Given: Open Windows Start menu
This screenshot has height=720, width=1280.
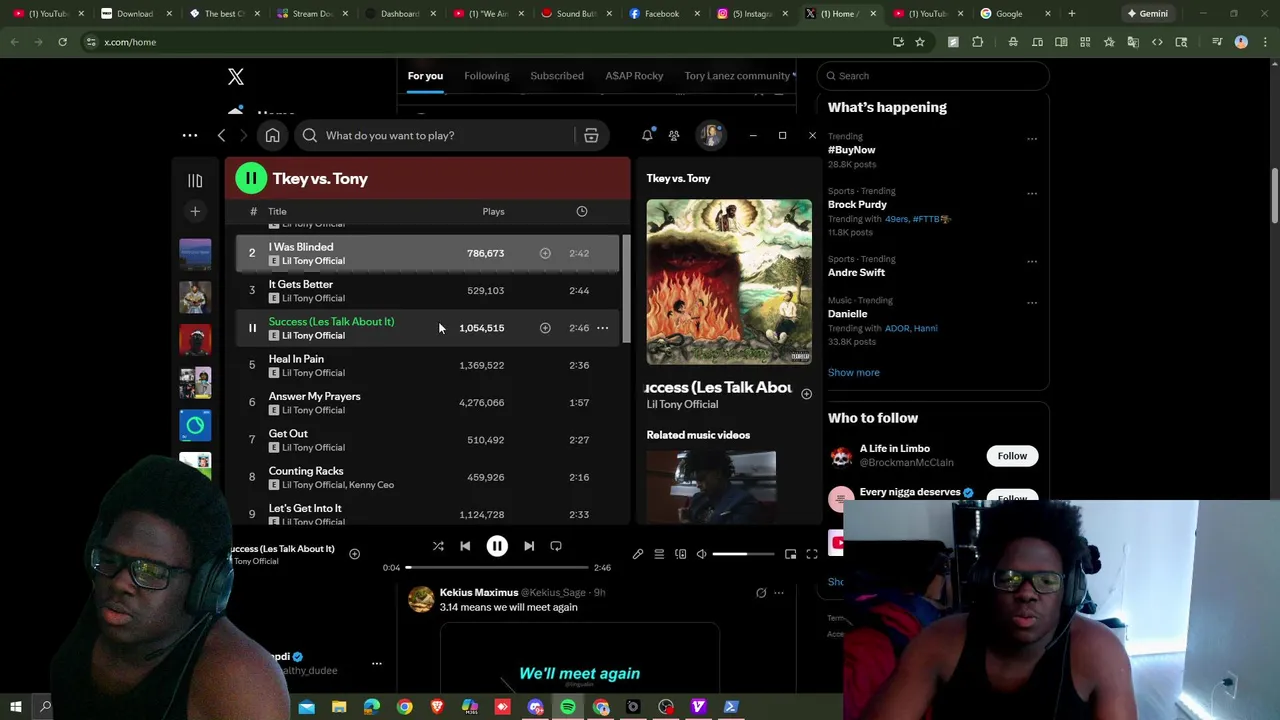Looking at the screenshot, I should 15,707.
